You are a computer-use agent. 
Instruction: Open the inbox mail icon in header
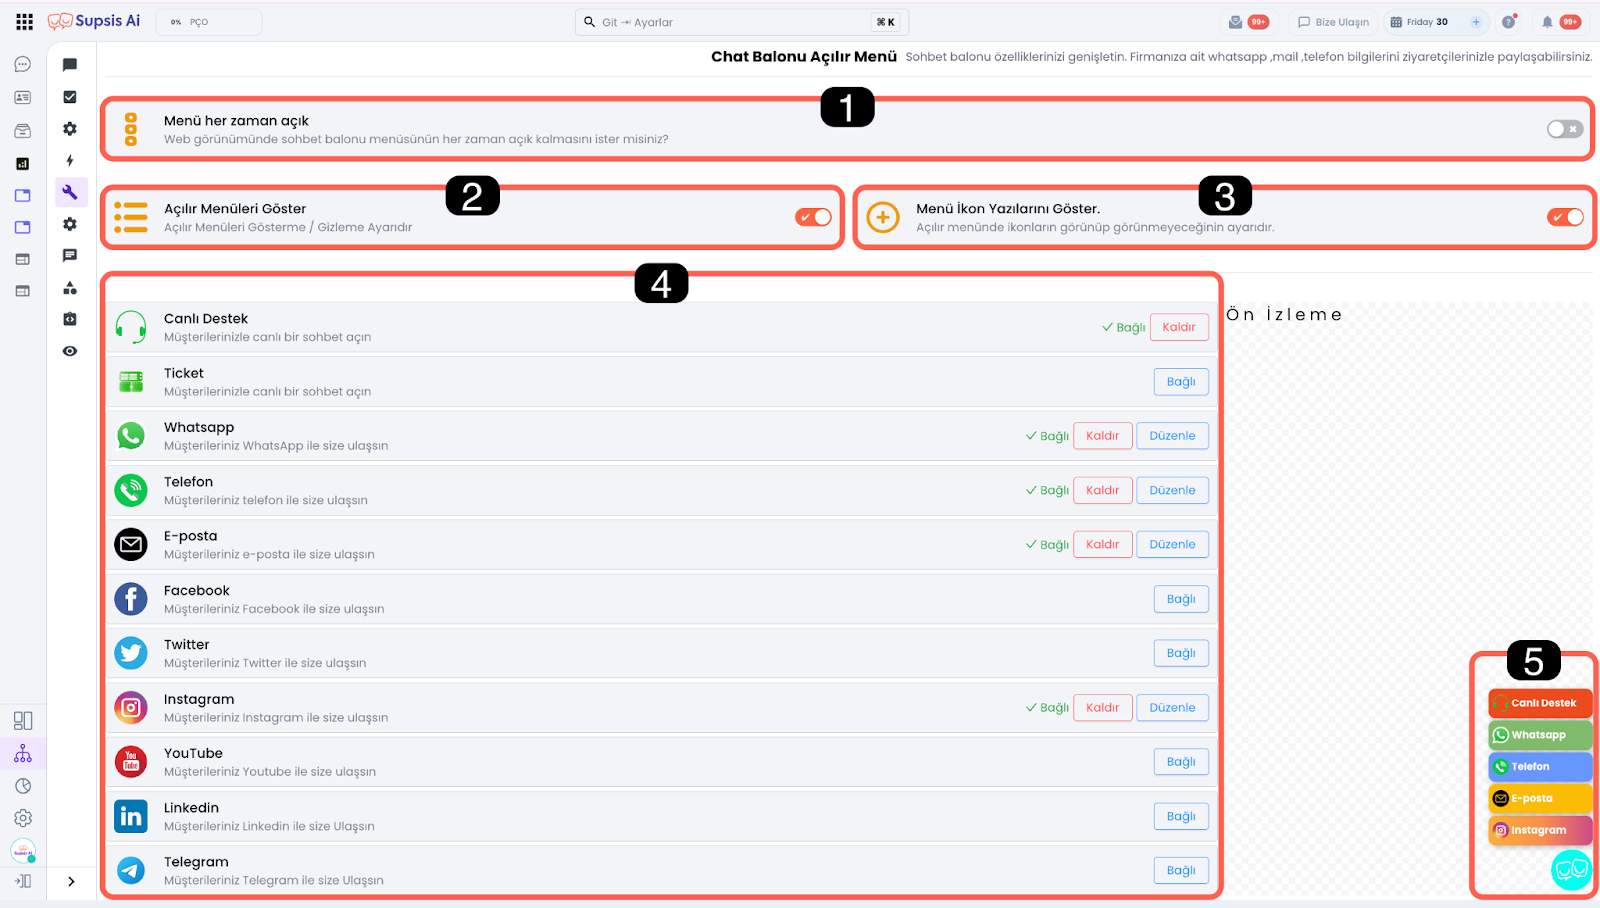point(1236,22)
